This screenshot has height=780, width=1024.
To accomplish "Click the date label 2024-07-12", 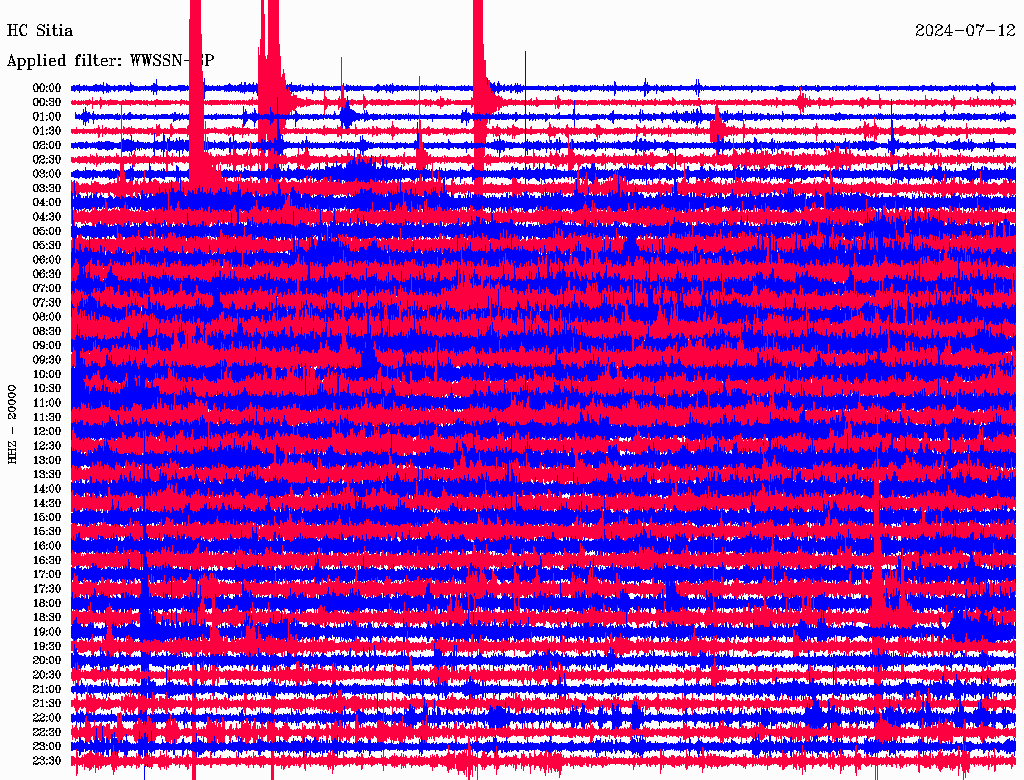I will click(x=965, y=31).
